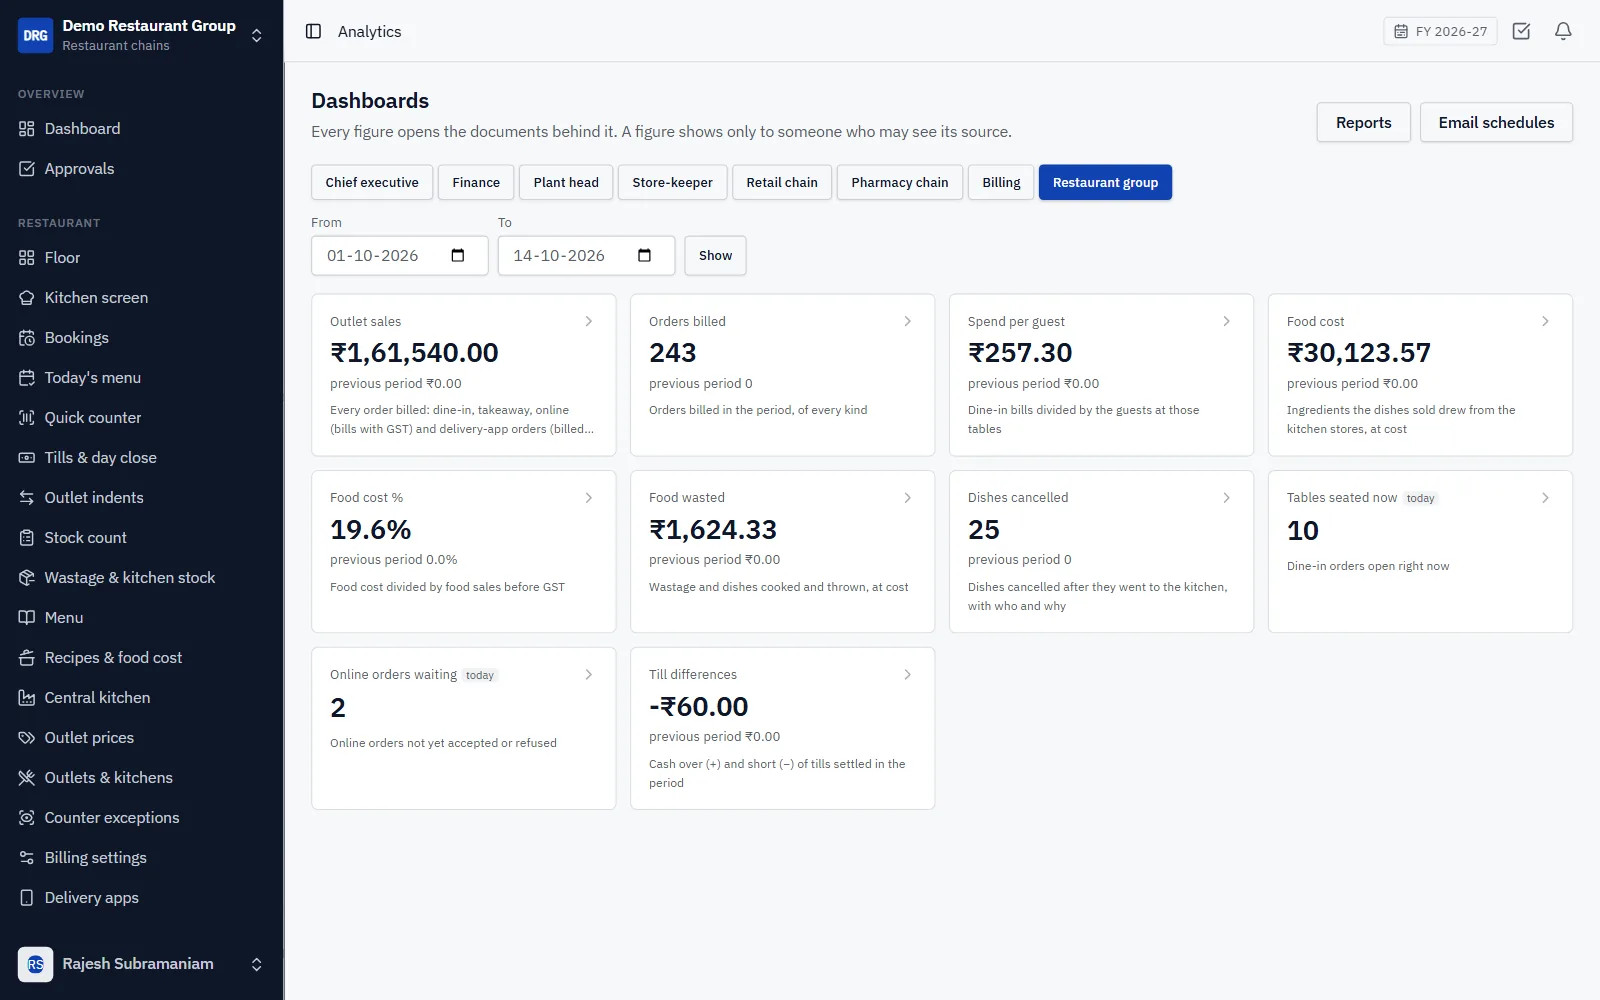Toggle the sidebar panel icon
The width and height of the screenshot is (1600, 1000).
point(313,31)
